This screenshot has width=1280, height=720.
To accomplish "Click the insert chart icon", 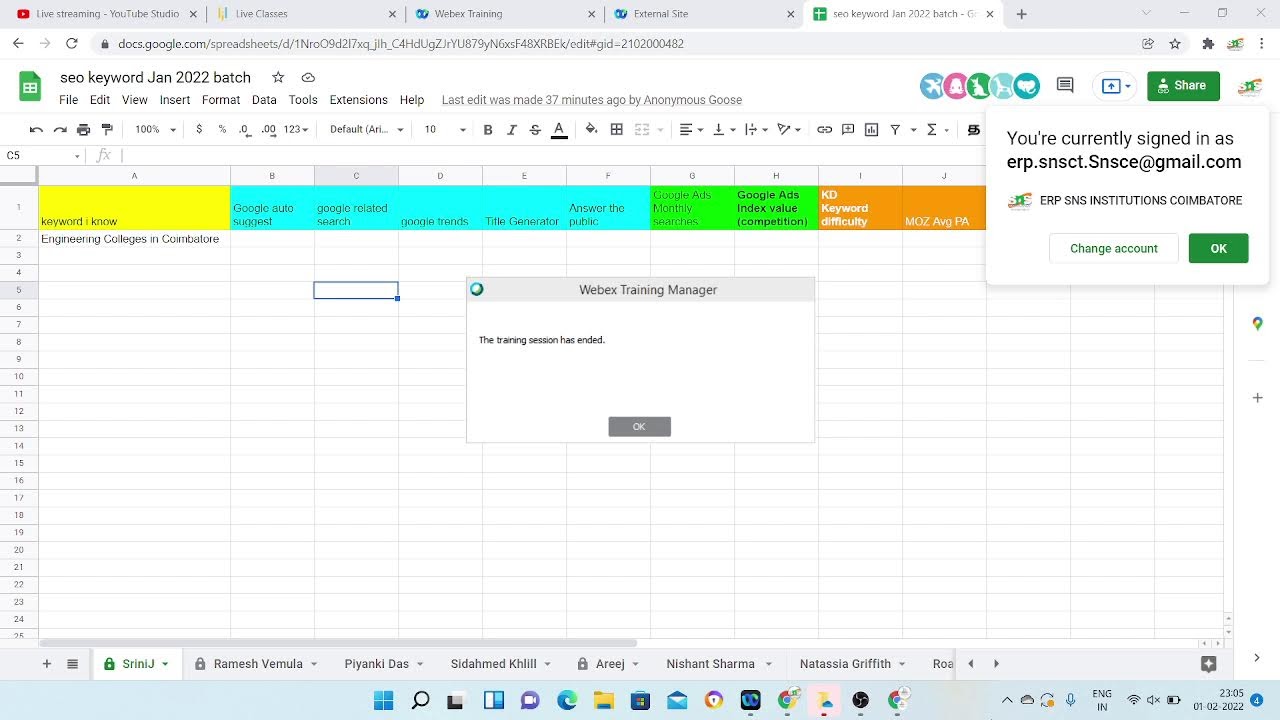I will pyautogui.click(x=871, y=130).
